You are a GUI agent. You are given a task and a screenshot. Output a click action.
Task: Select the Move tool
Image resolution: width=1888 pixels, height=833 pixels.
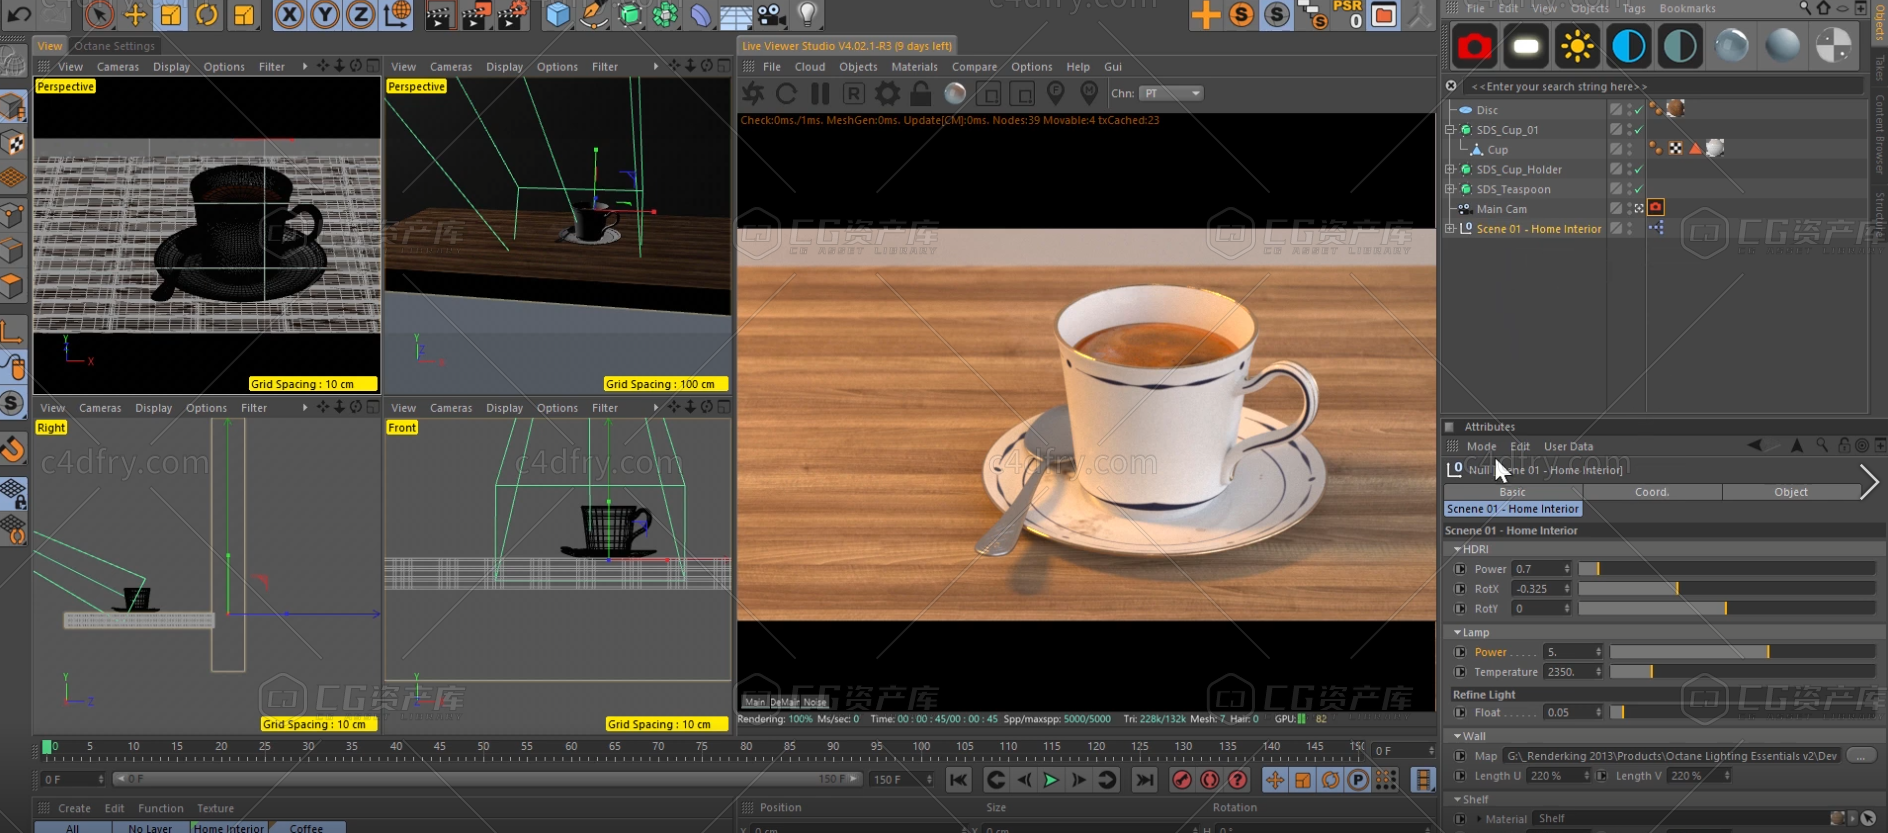[x=135, y=14]
